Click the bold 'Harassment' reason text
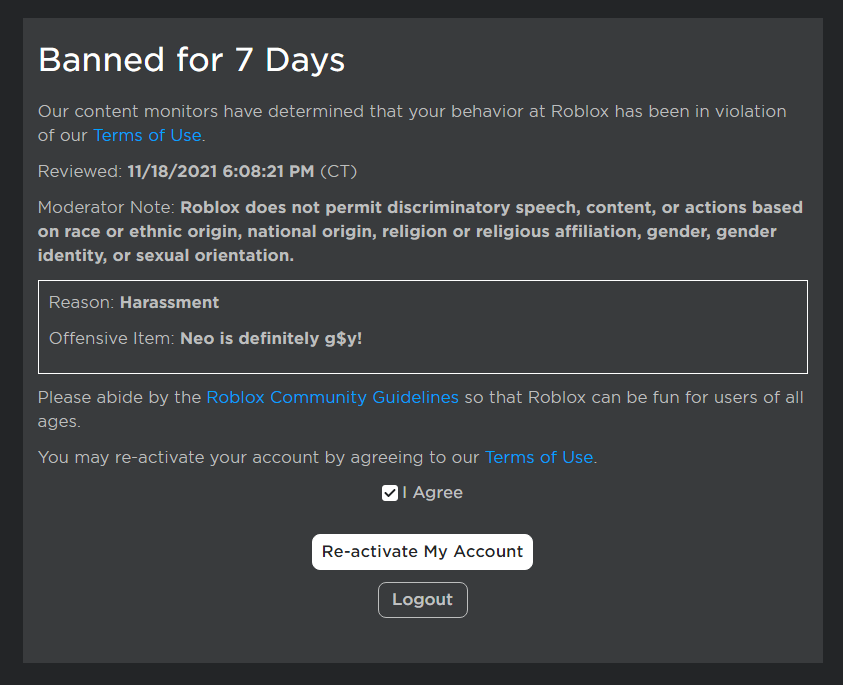843x685 pixels. click(x=169, y=302)
